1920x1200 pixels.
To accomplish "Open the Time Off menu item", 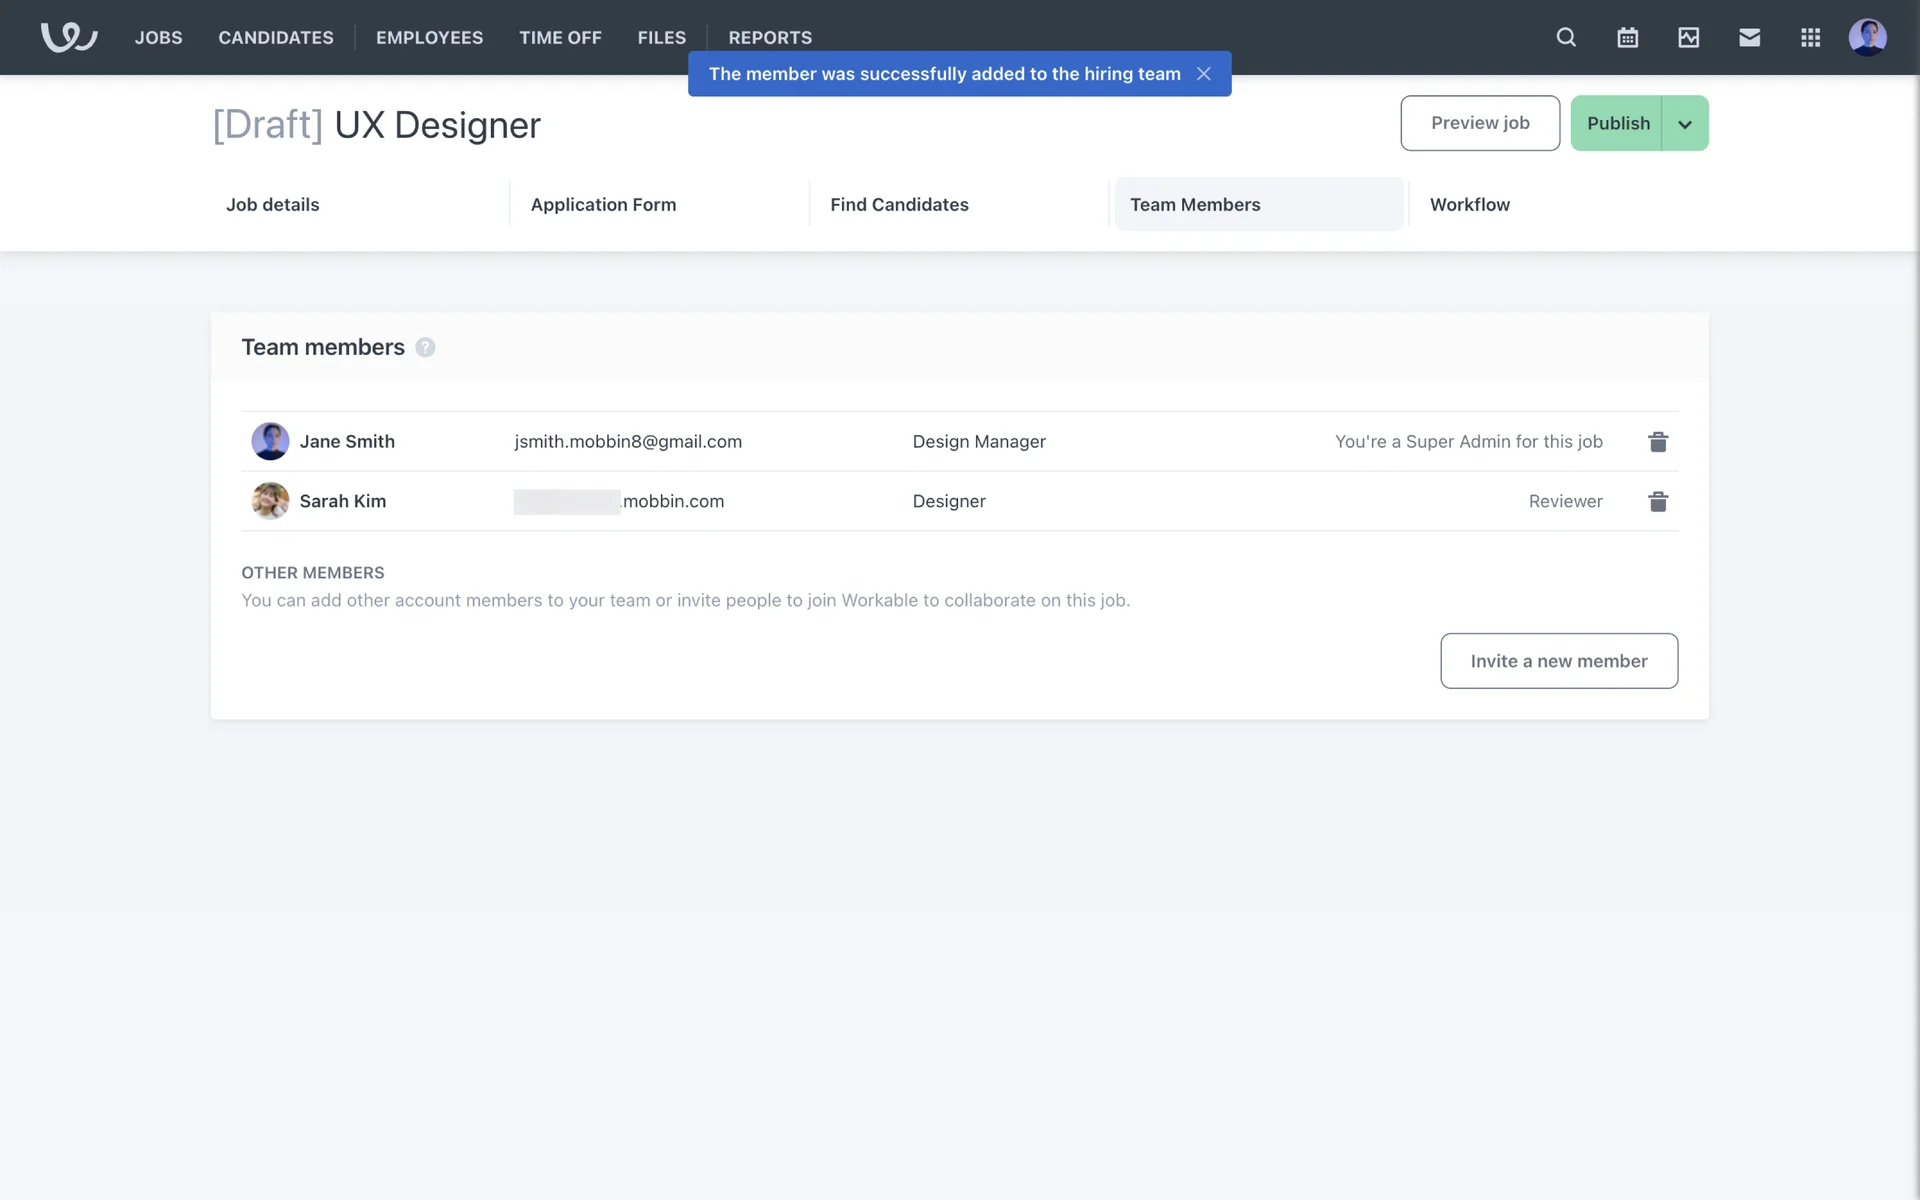I will (x=560, y=37).
